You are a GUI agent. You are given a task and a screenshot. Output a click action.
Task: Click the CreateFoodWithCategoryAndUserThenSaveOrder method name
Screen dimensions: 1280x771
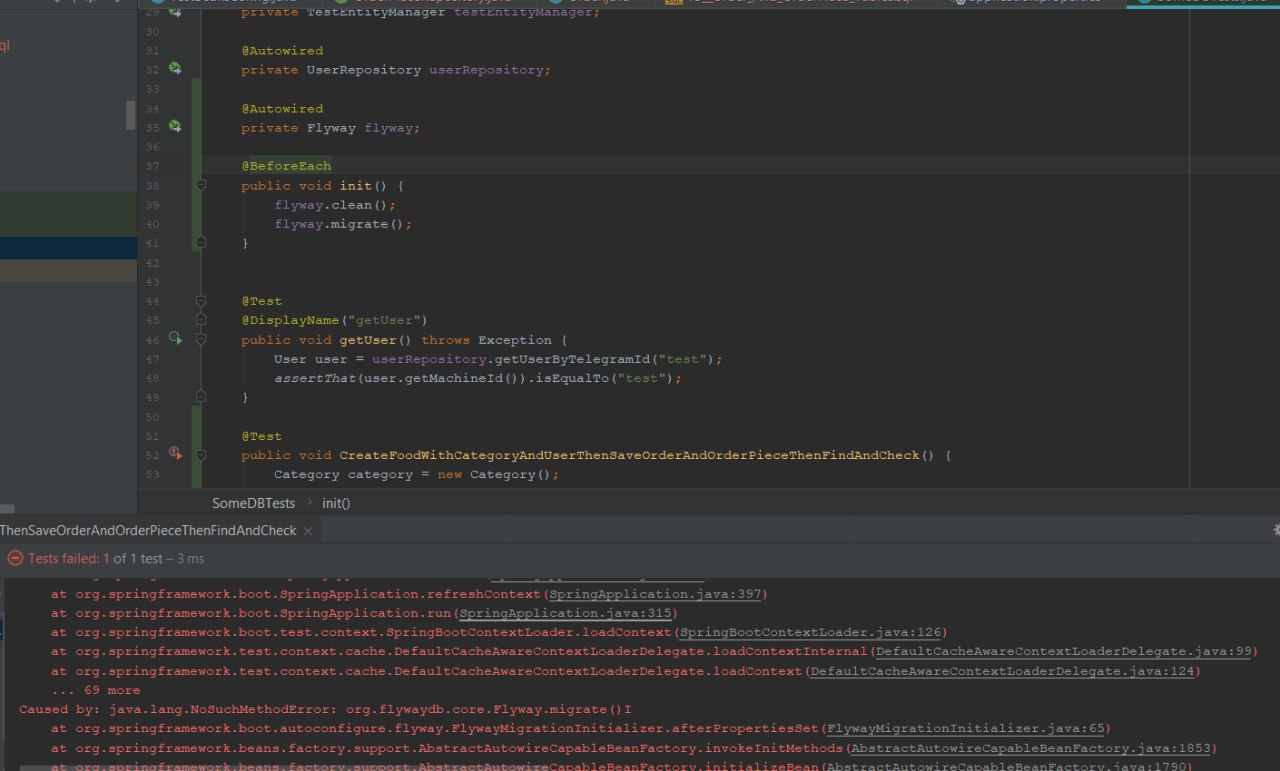click(629, 455)
